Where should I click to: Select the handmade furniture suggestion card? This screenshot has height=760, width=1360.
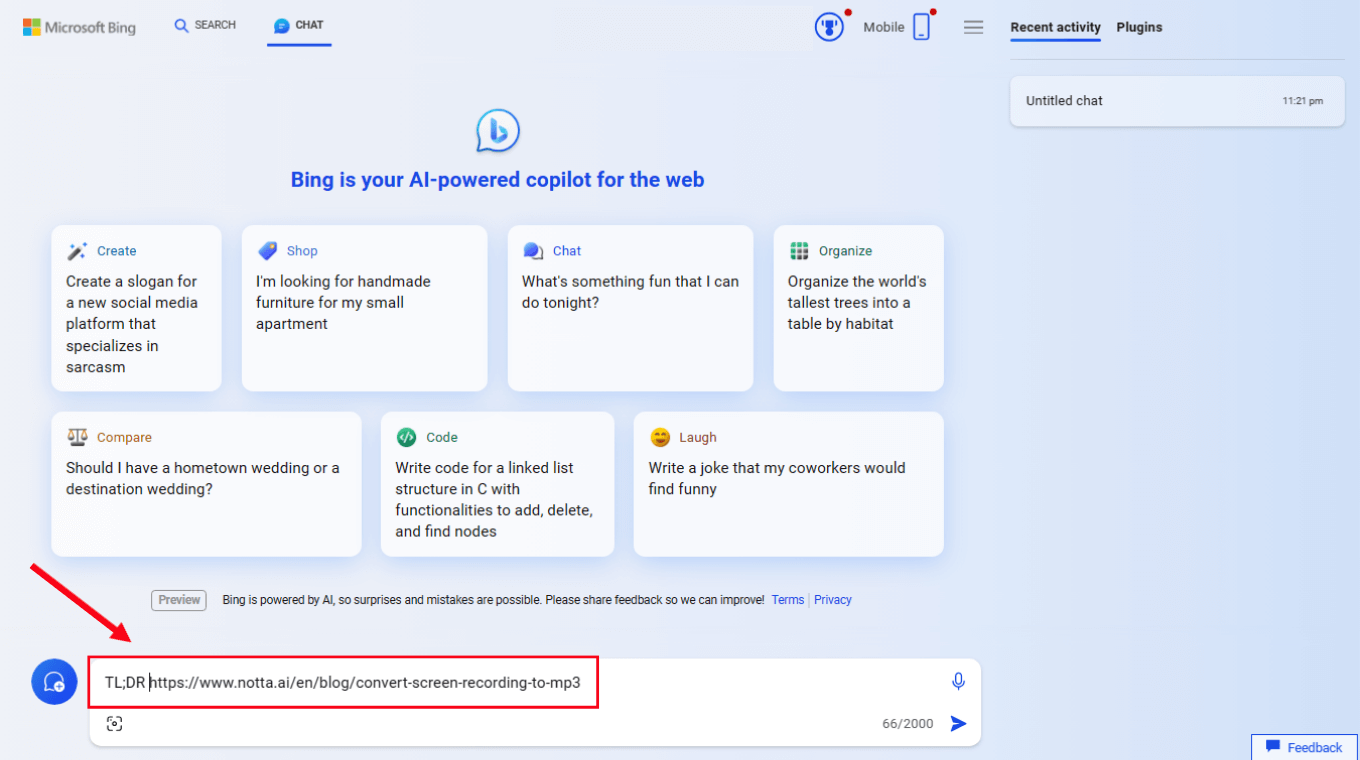tap(364, 308)
